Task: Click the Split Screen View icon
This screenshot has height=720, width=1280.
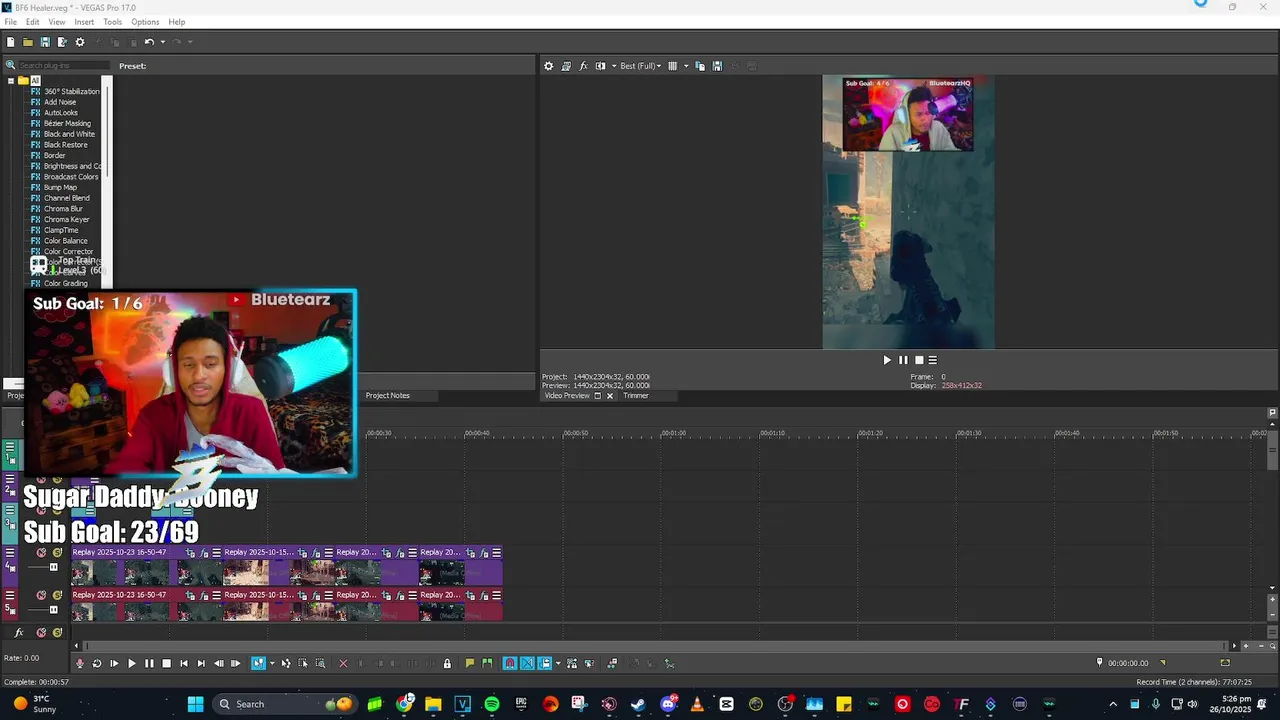Action: coord(600,66)
